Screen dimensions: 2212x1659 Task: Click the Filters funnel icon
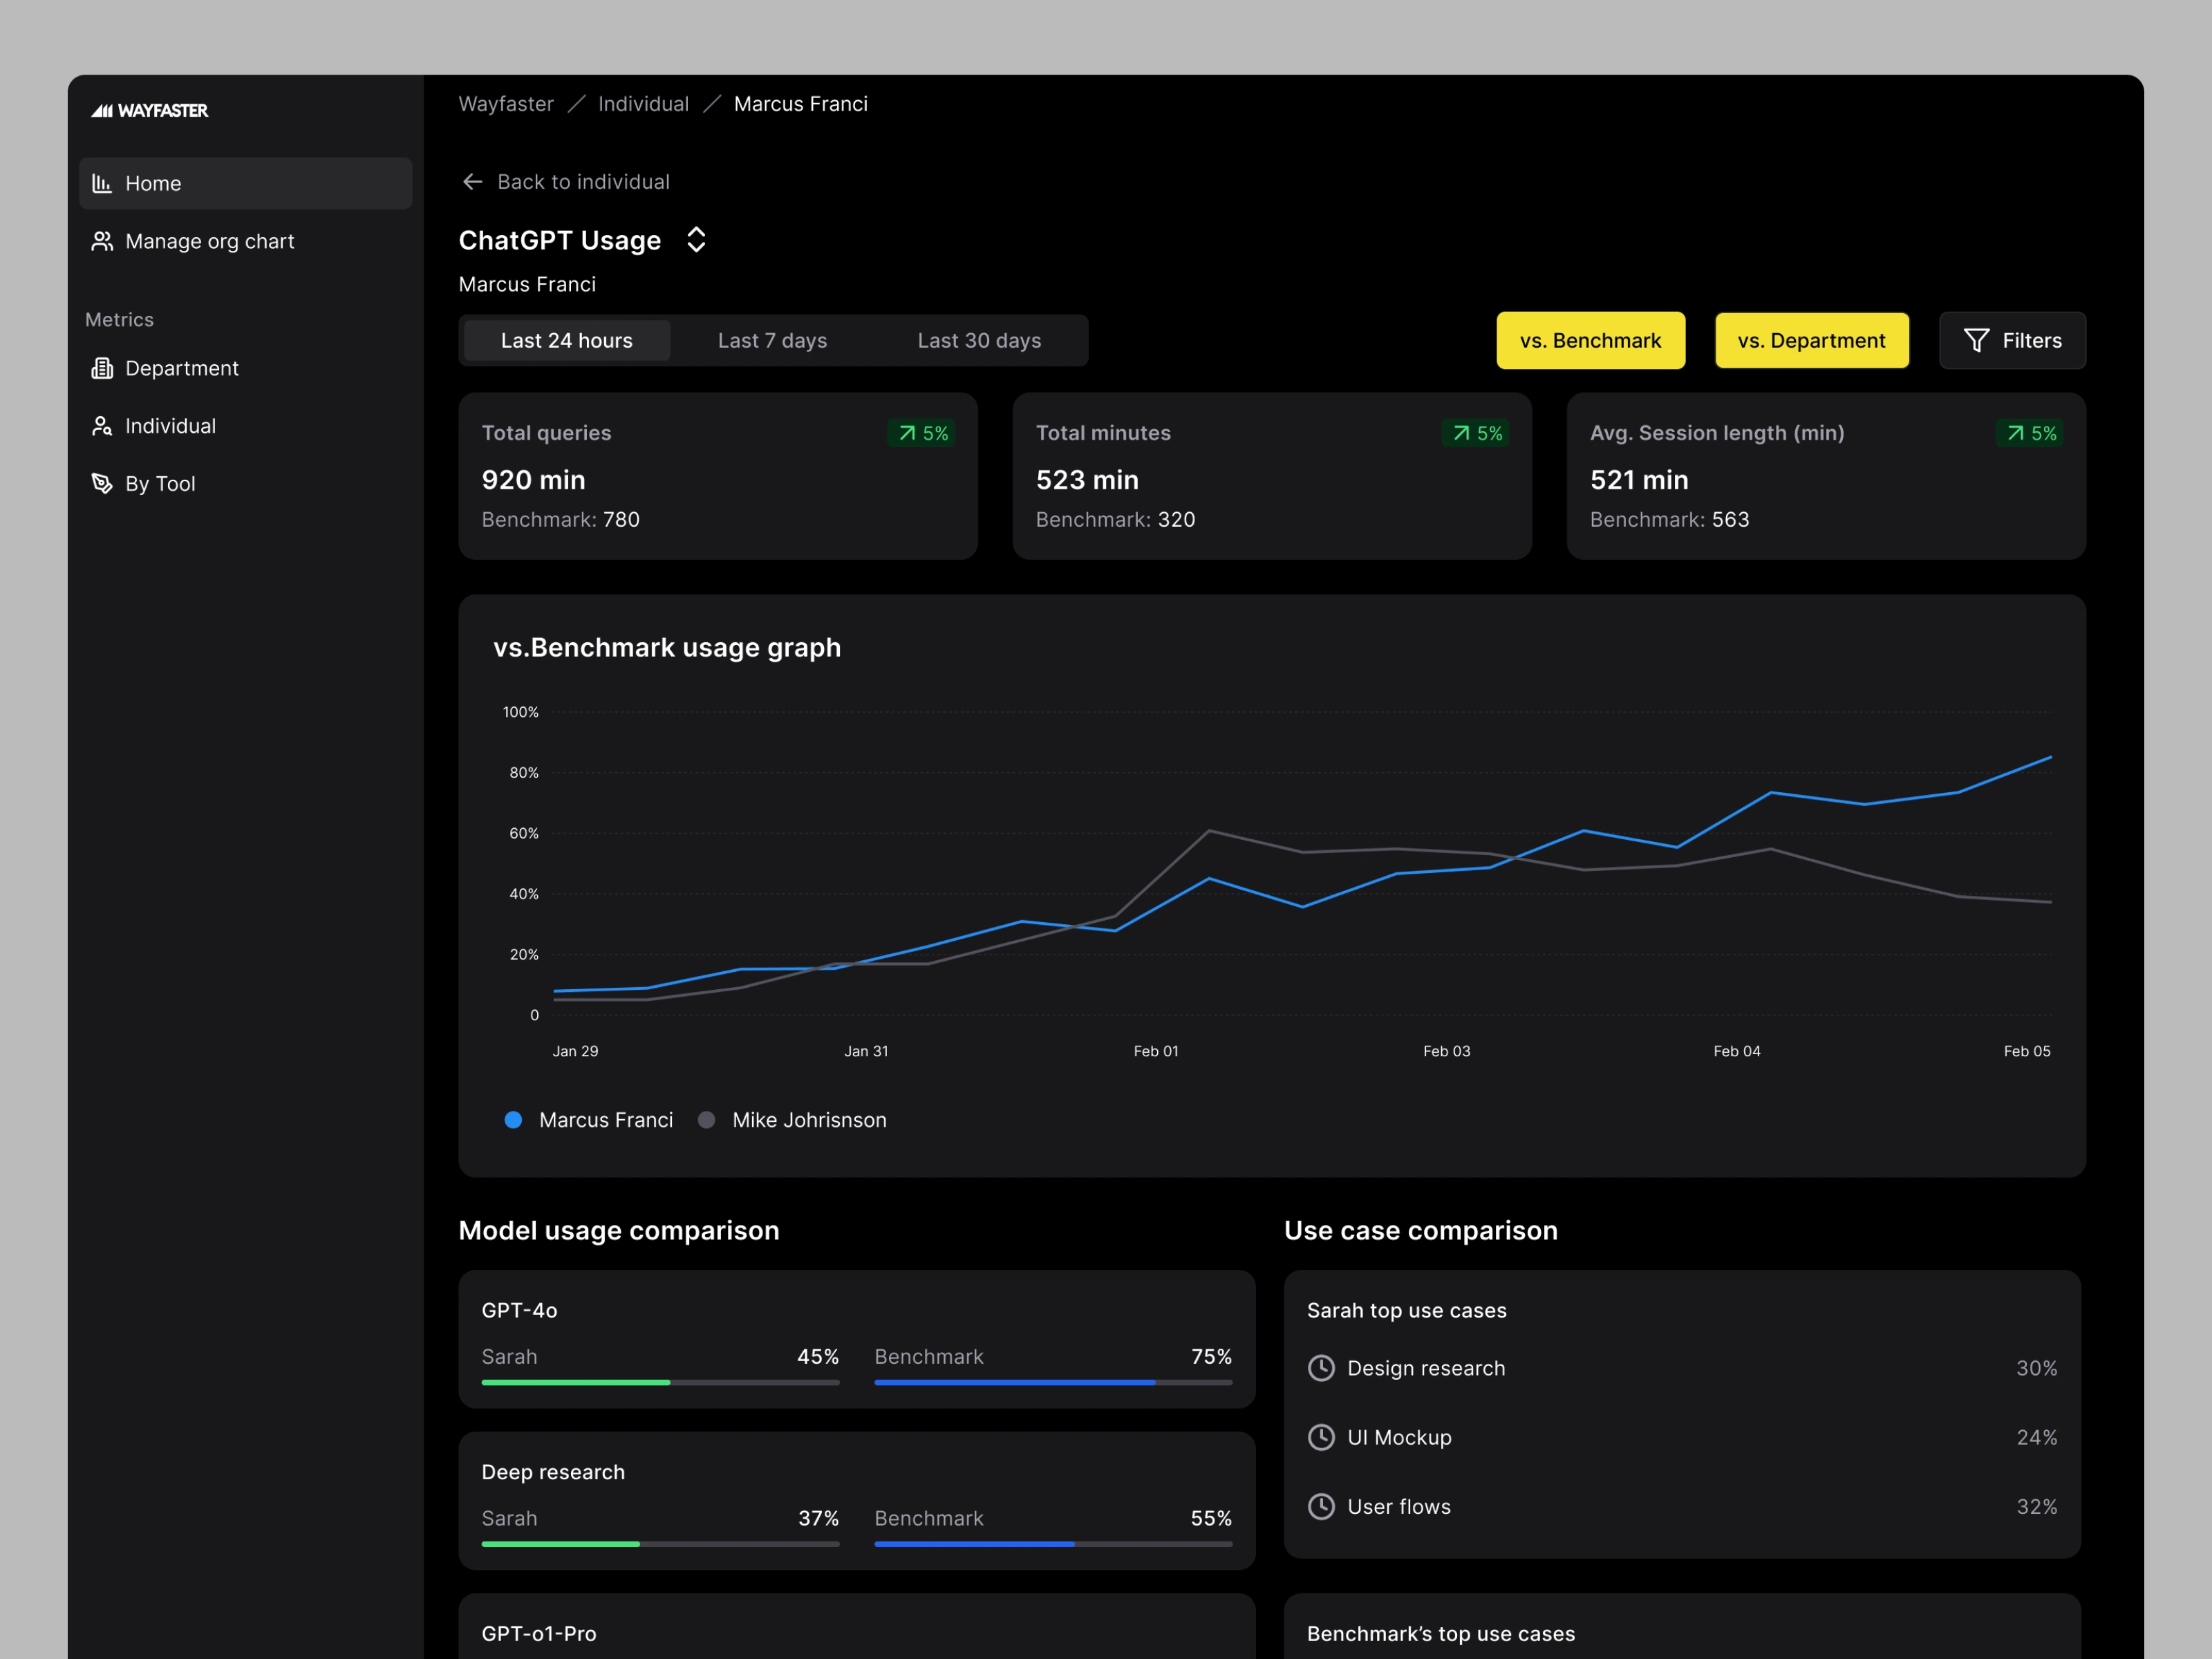(1976, 341)
